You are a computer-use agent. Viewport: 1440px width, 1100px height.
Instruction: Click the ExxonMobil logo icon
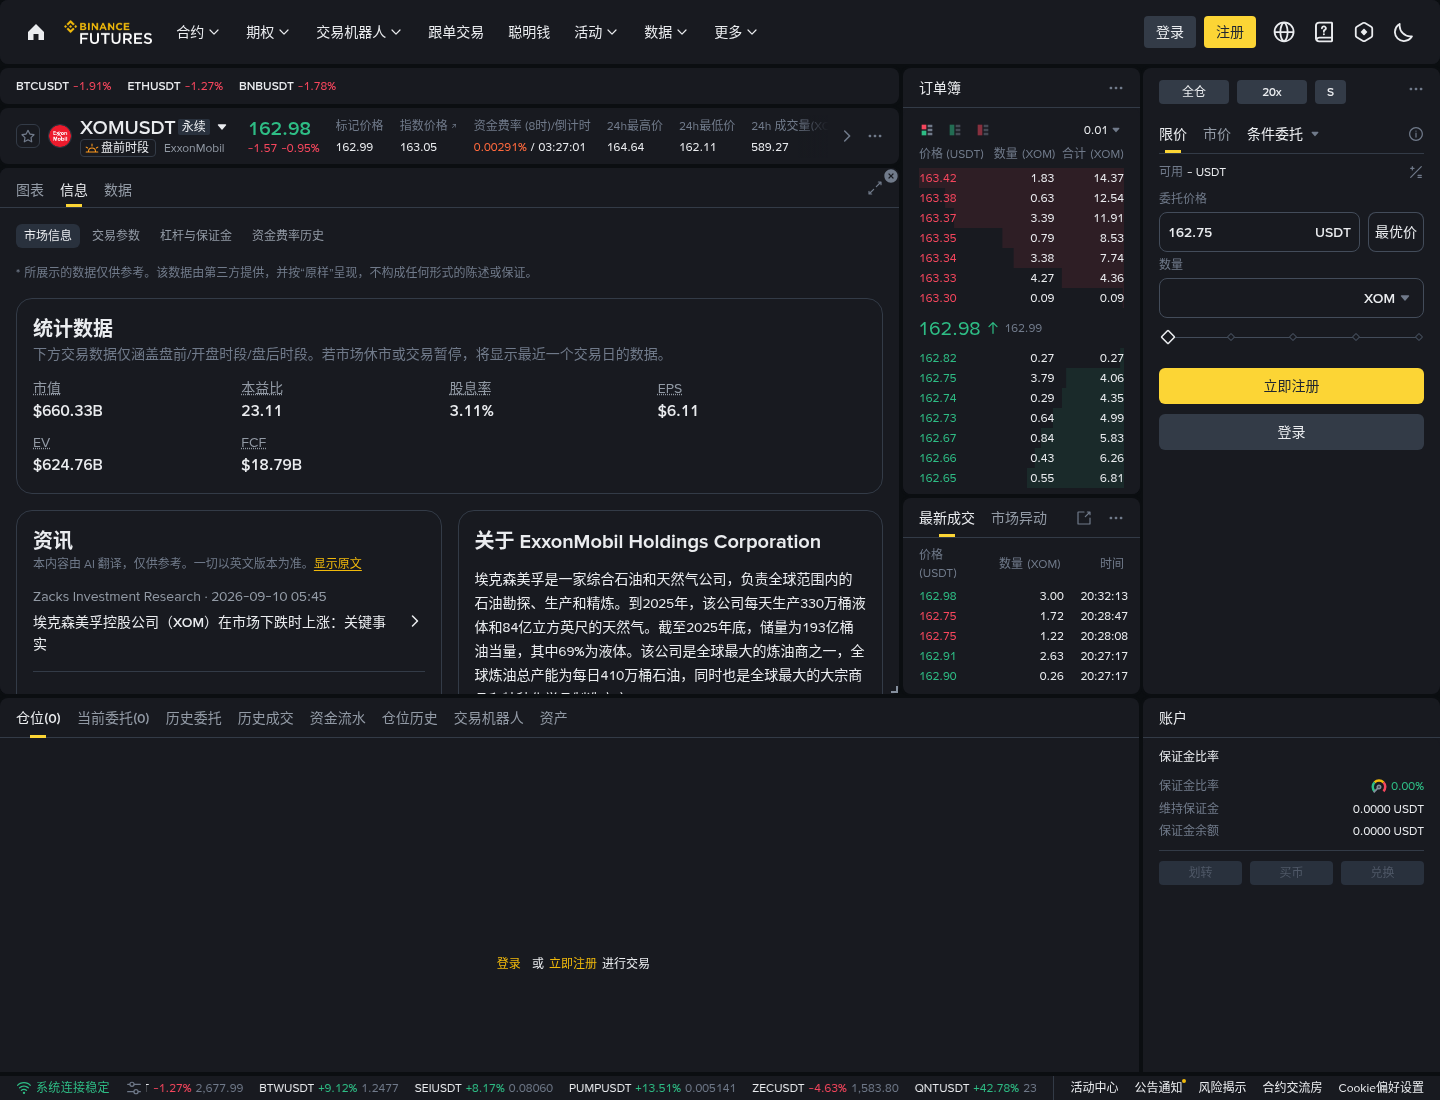60,136
